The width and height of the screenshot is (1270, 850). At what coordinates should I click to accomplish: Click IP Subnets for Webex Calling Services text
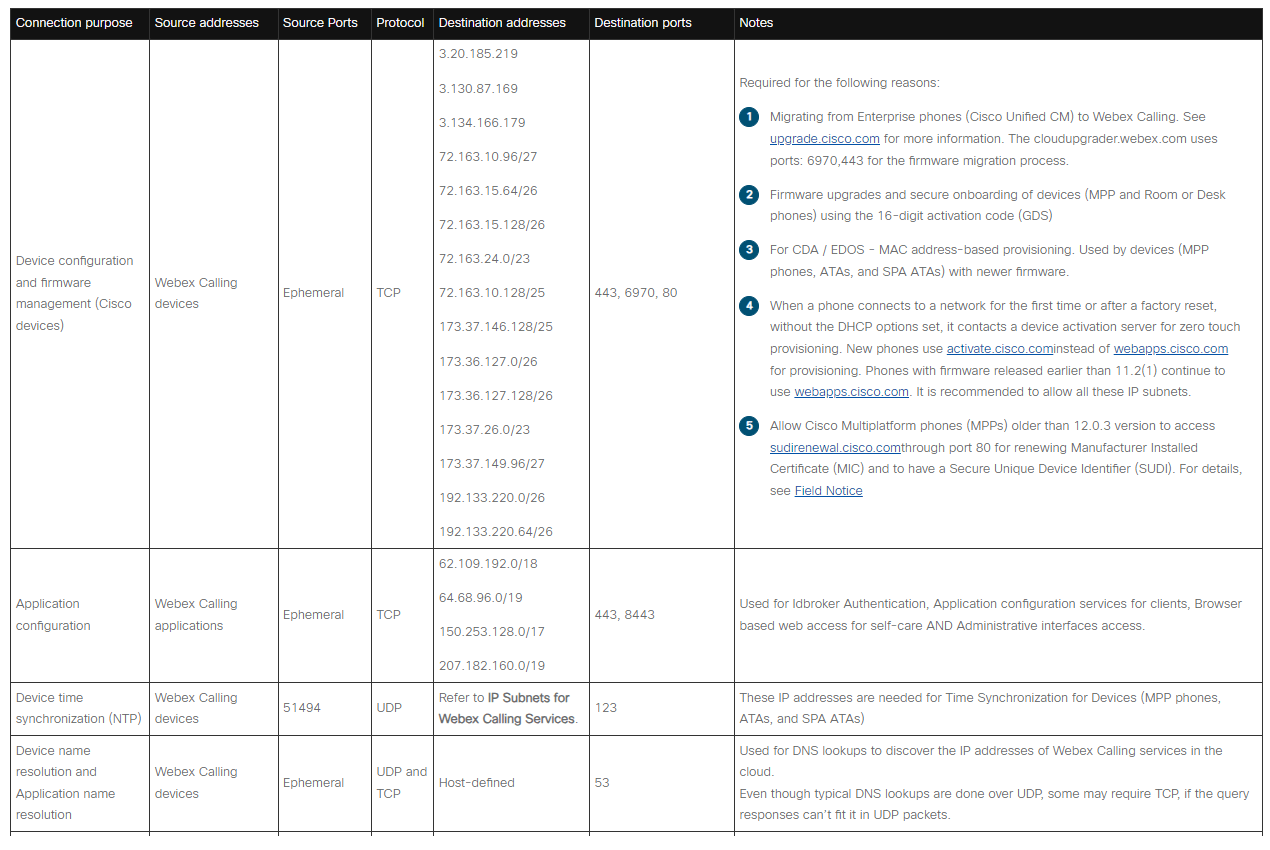[507, 708]
